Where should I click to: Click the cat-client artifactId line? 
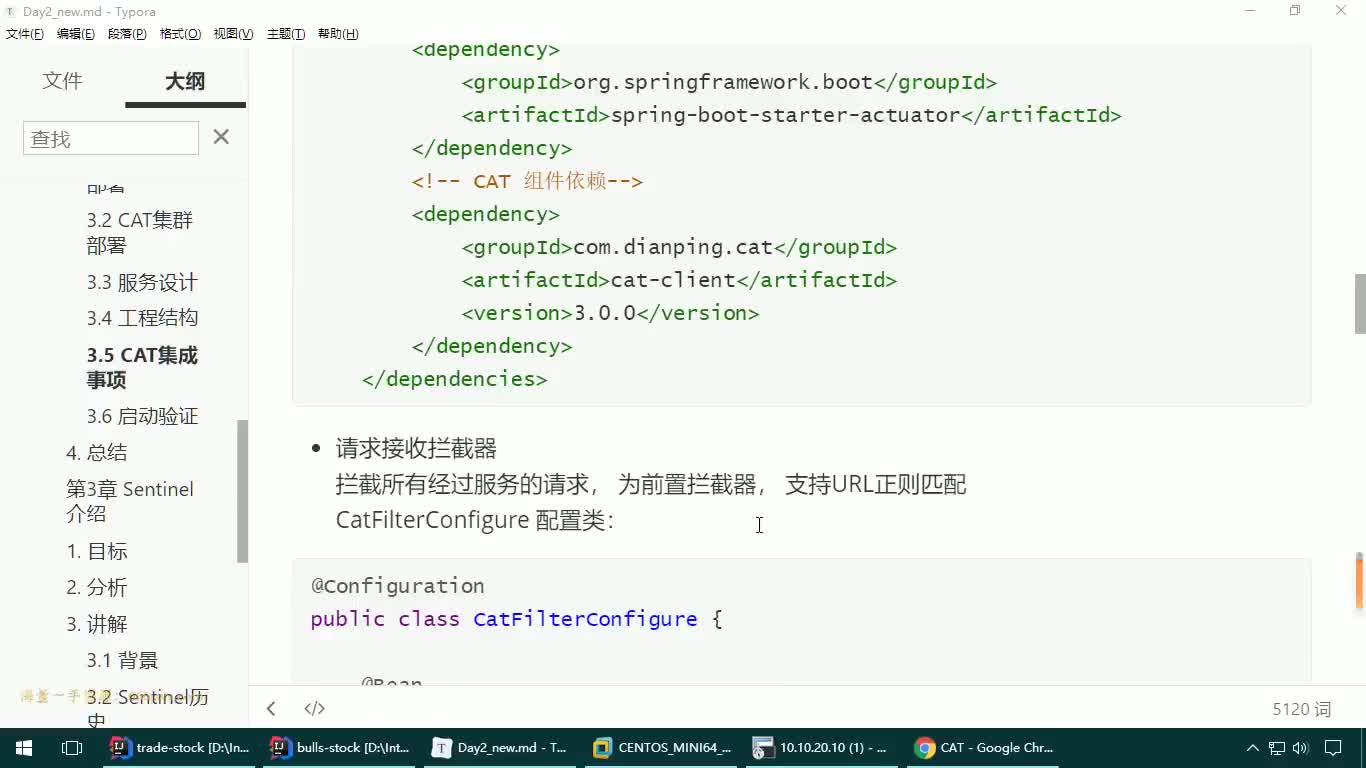679,280
